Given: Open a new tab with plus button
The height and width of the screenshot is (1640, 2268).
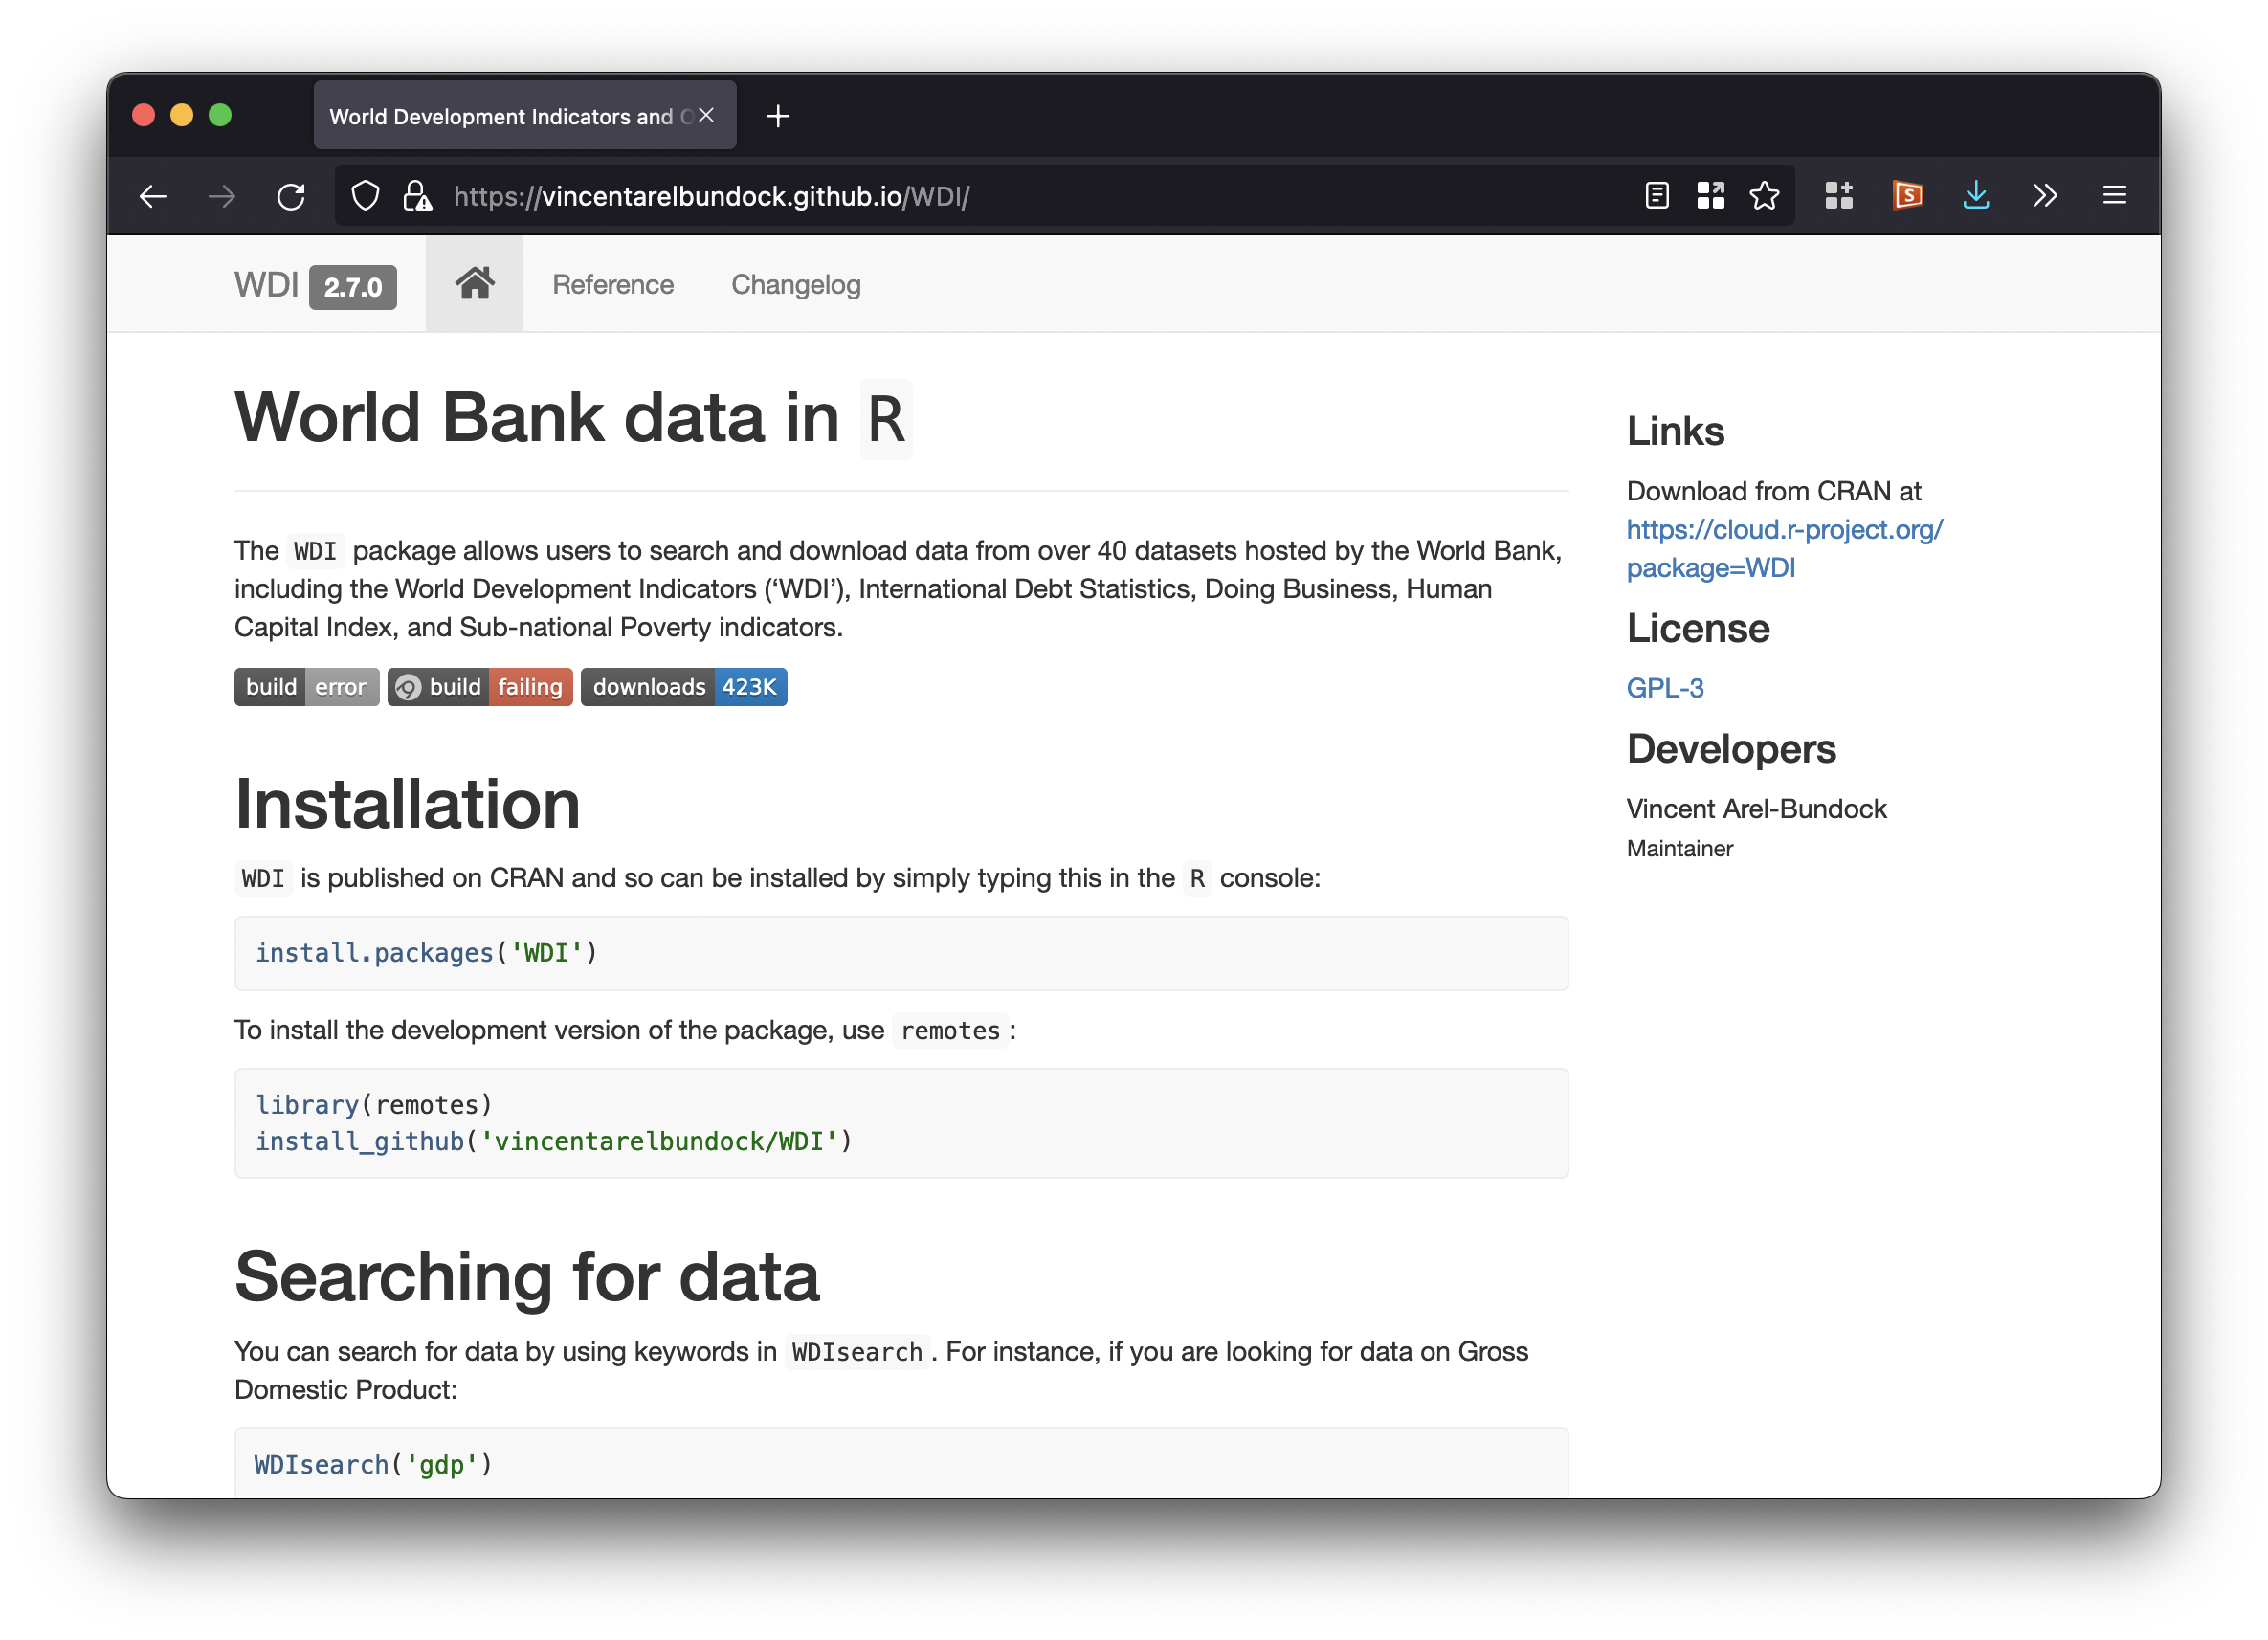Looking at the screenshot, I should pos(778,116).
